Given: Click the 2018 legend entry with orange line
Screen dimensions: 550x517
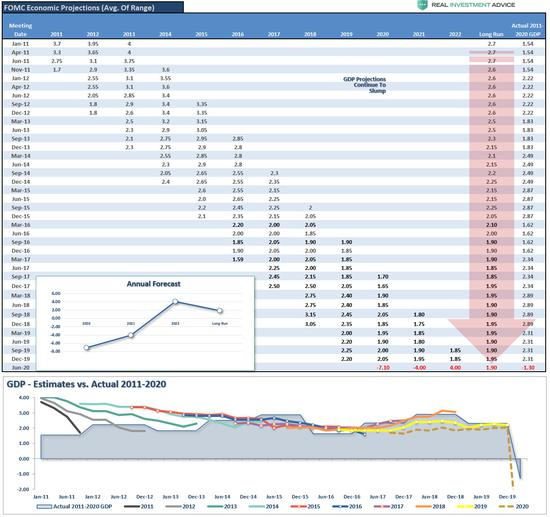Looking at the screenshot, I should 430,506.
